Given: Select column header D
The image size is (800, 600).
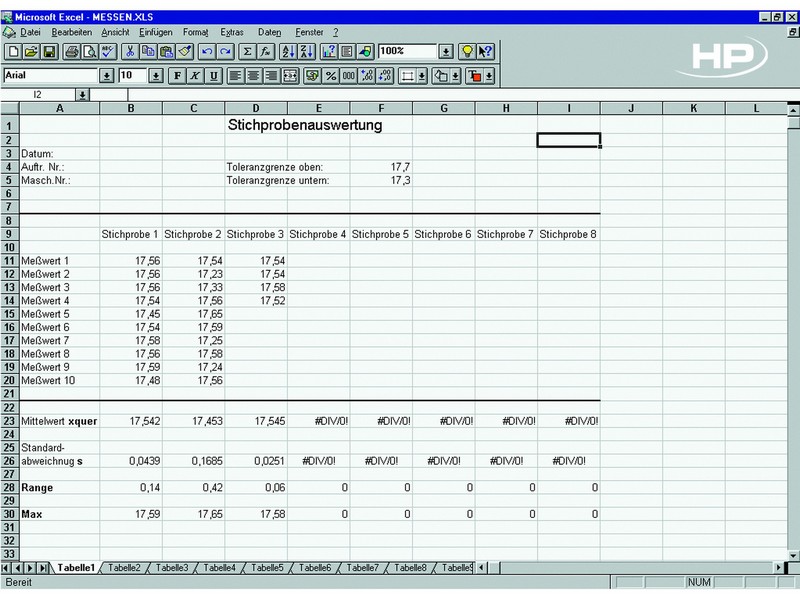Looking at the screenshot, I should [256, 108].
